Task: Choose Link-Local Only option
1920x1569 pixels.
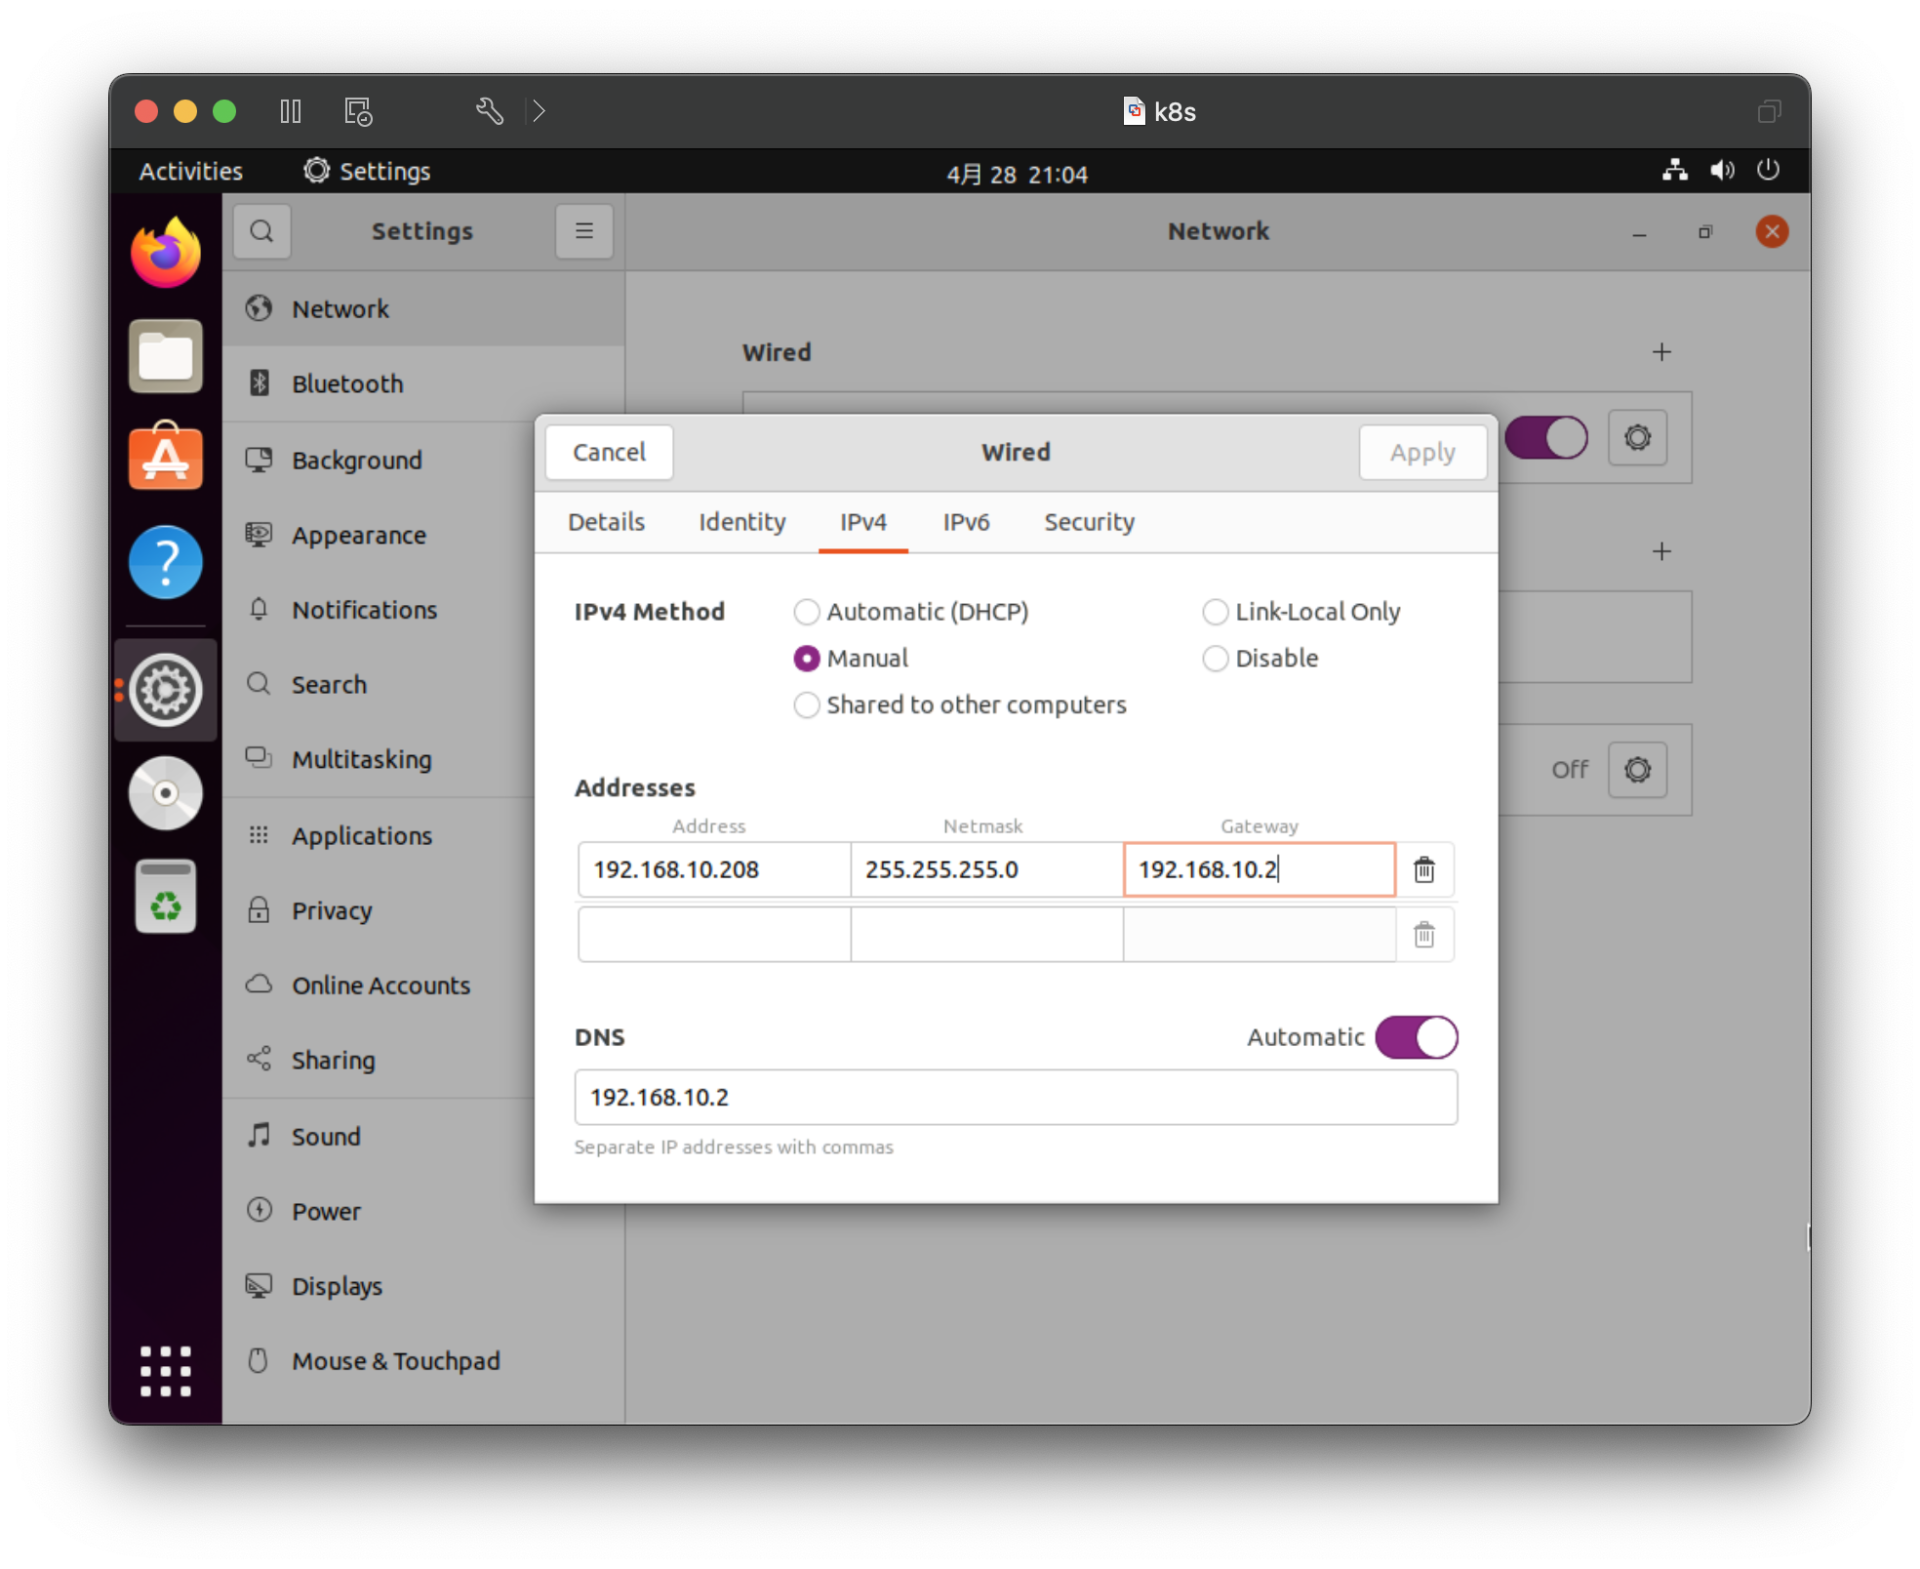Action: pyautogui.click(x=1215, y=611)
